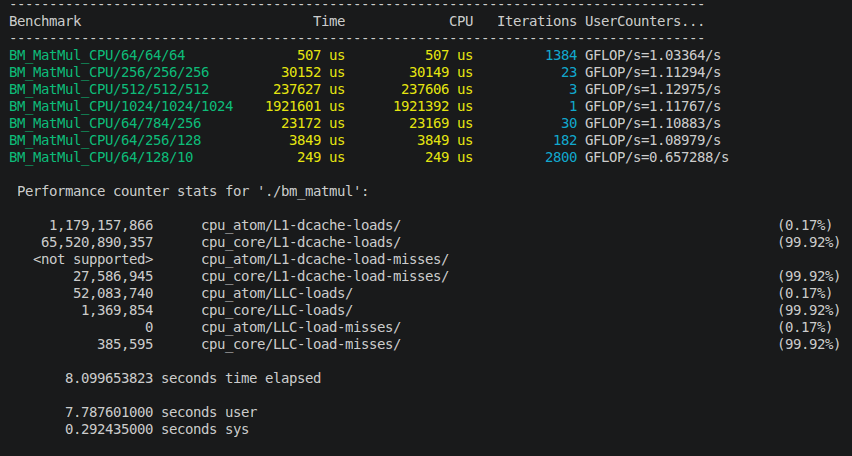Click the cpu_atom/LLC-load-misses/ event name
This screenshot has height=456, width=852.
click(x=301, y=327)
